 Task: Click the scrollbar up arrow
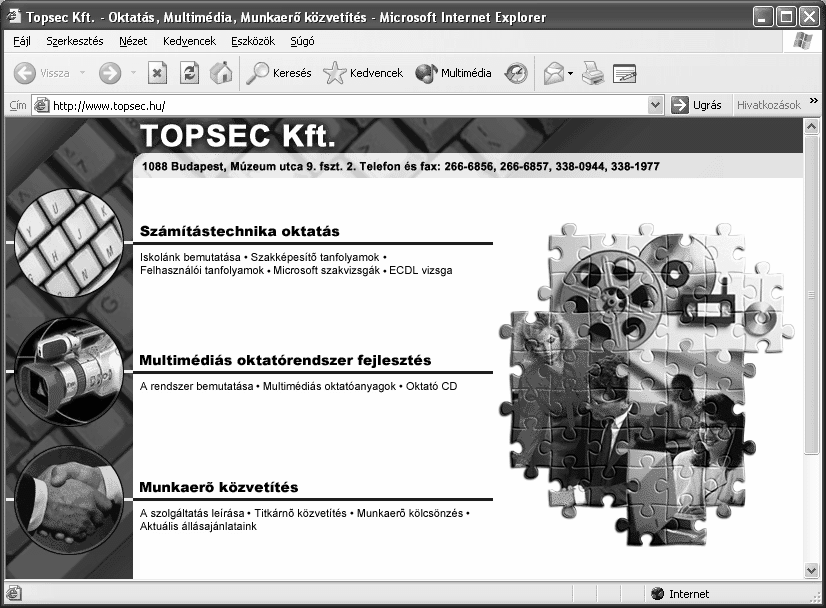(811, 126)
